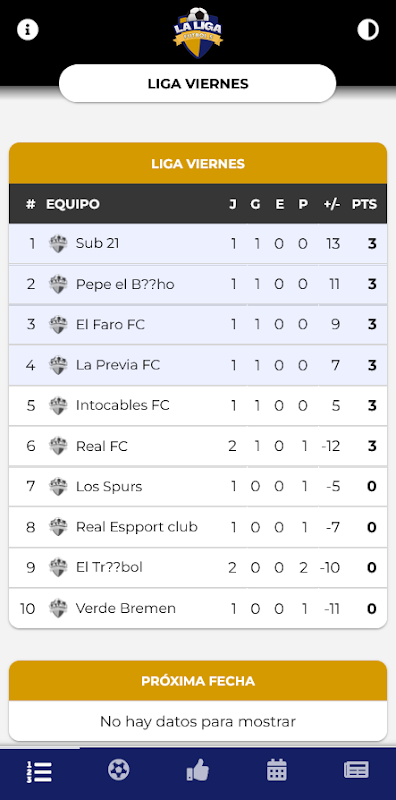Tap the La Liga logo

pos(198,32)
